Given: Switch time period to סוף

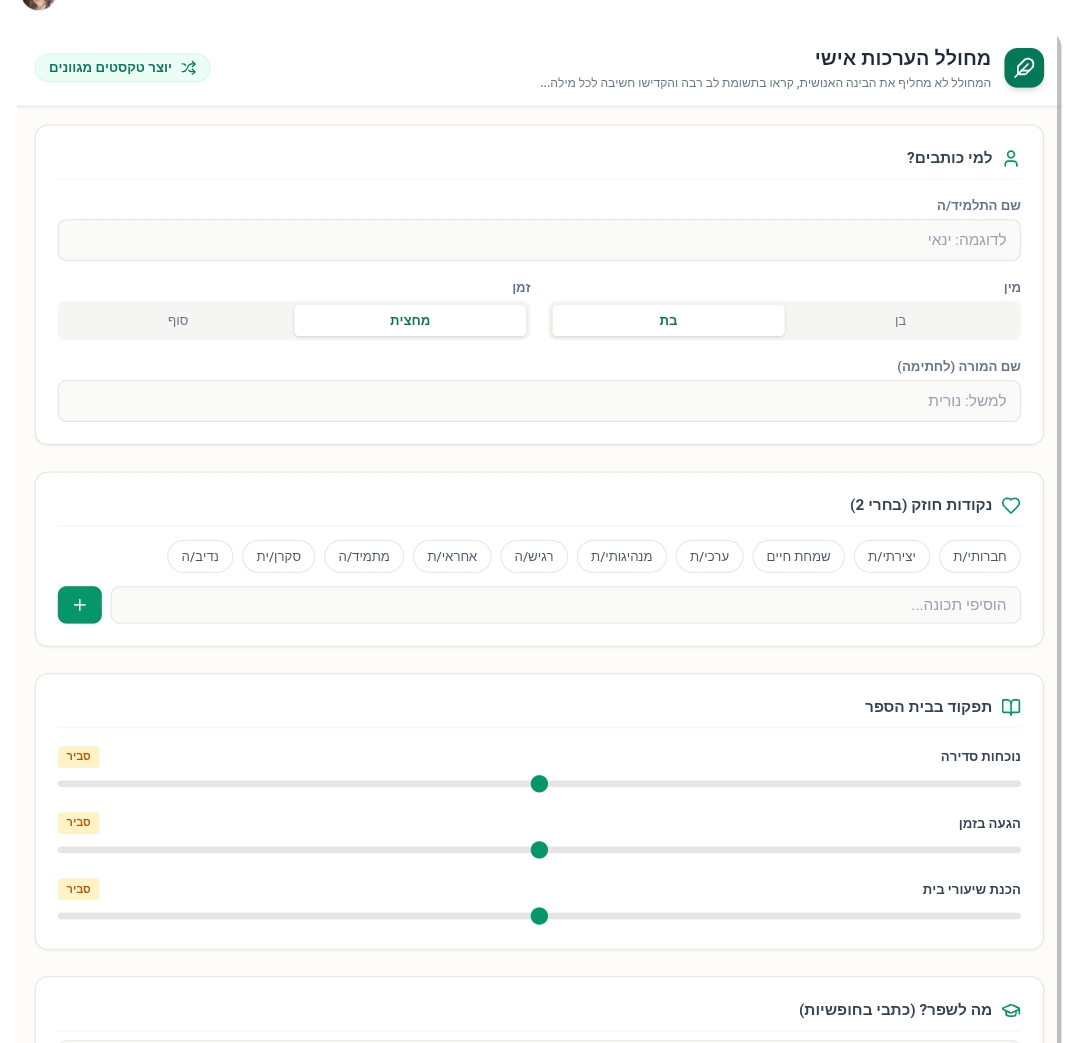Looking at the screenshot, I should pyautogui.click(x=177, y=321).
